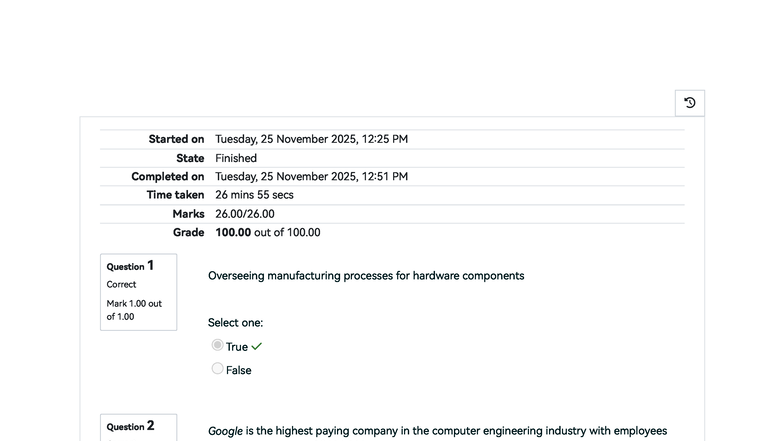Click the 'Time taken' label
This screenshot has height=441, width=784.
(175, 195)
